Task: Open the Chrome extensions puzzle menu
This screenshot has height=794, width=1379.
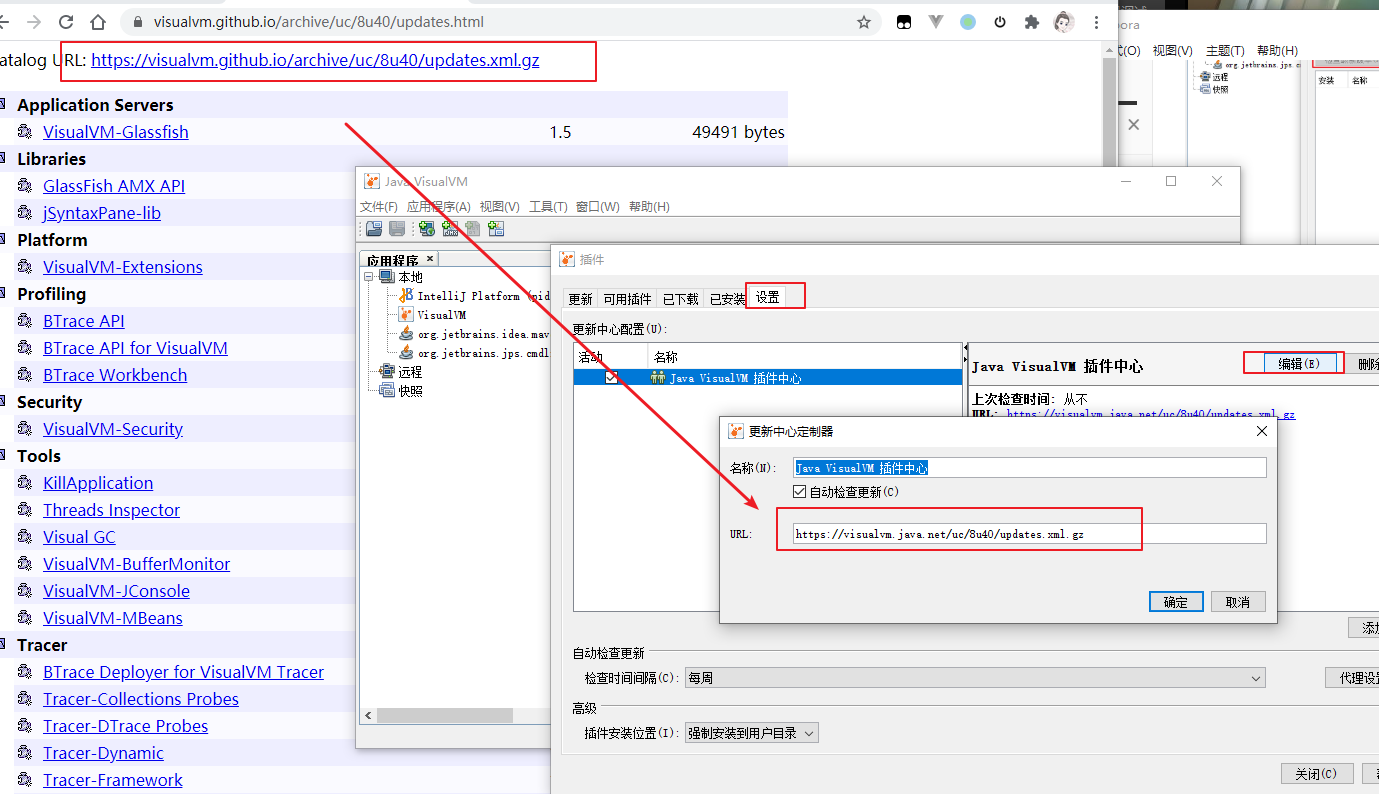Action: 1032,22
